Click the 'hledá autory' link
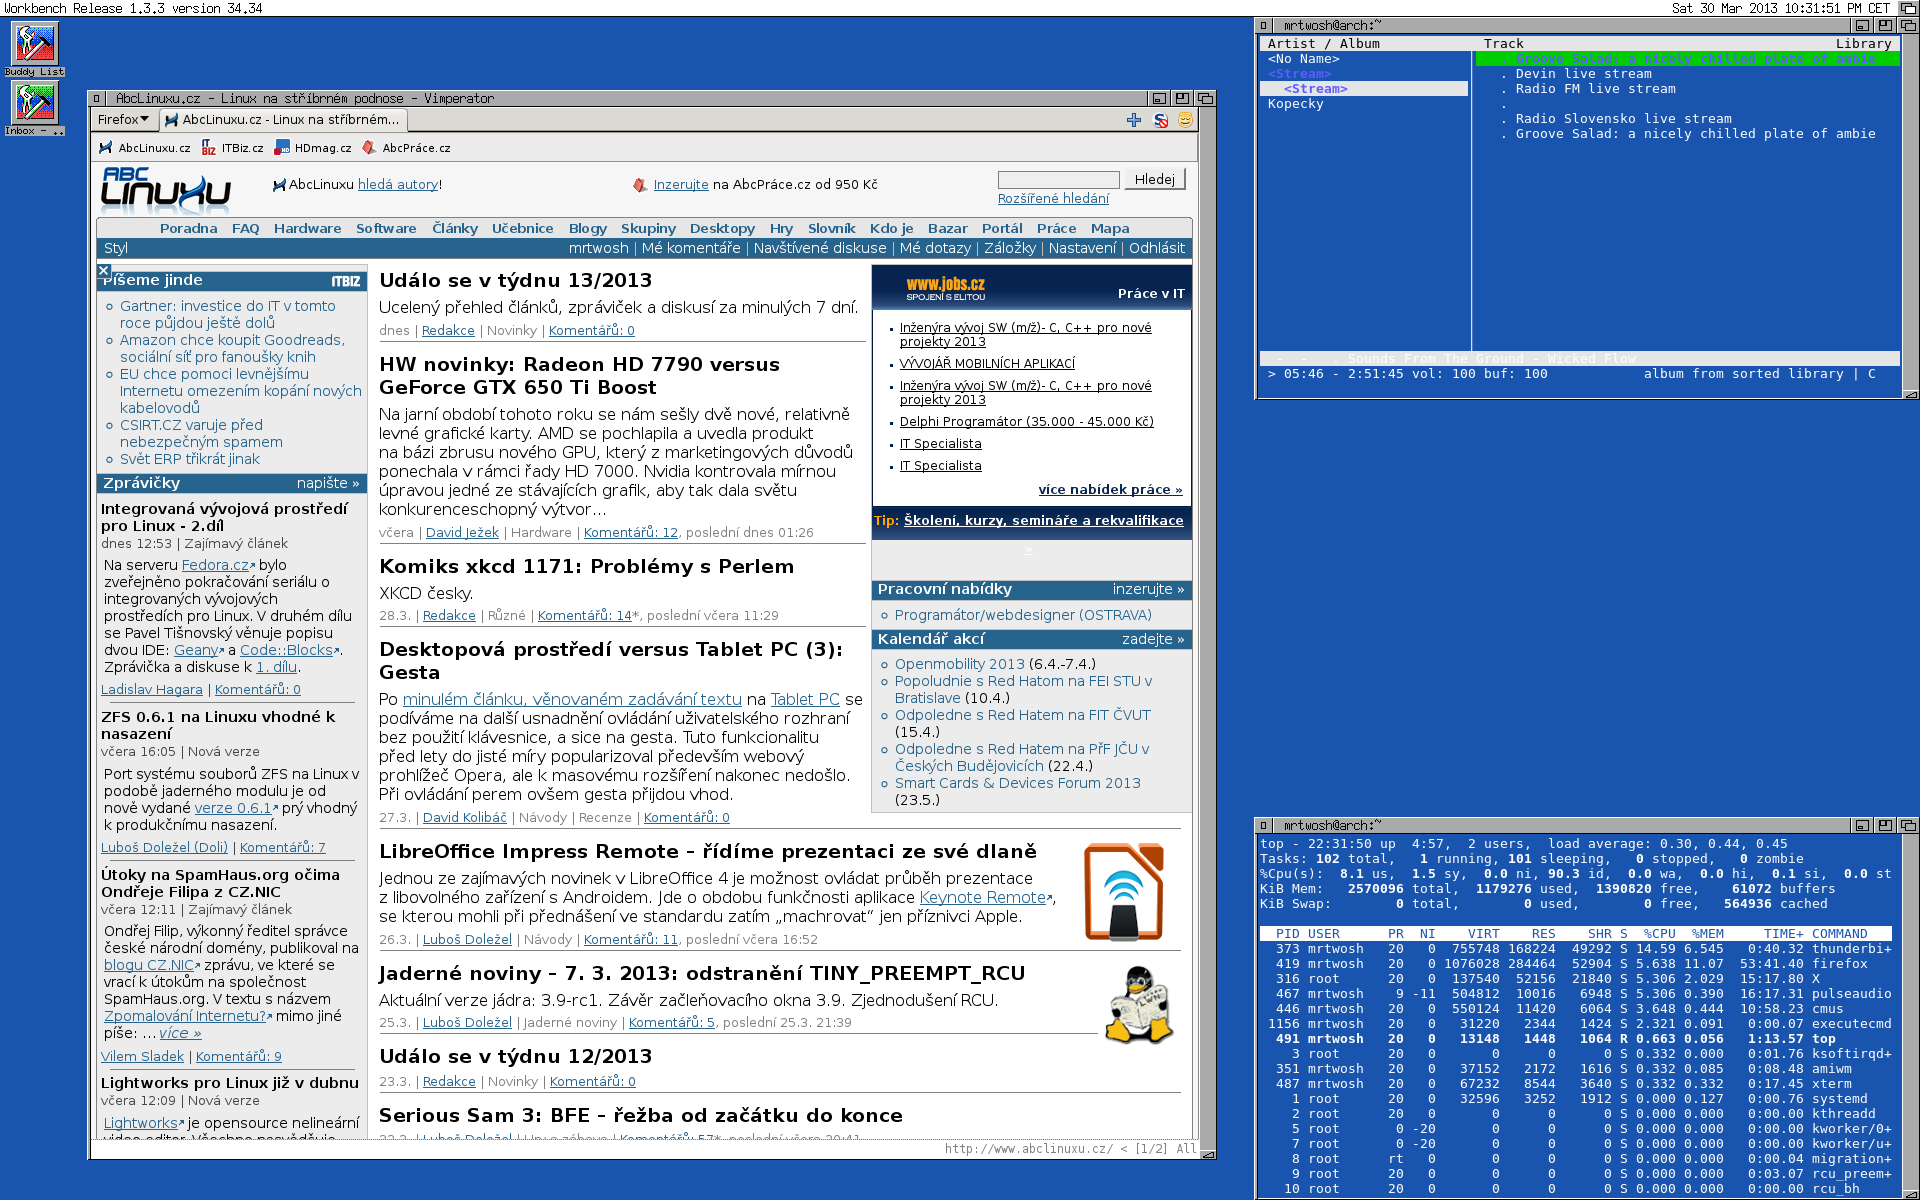This screenshot has width=1920, height=1200. click(398, 185)
